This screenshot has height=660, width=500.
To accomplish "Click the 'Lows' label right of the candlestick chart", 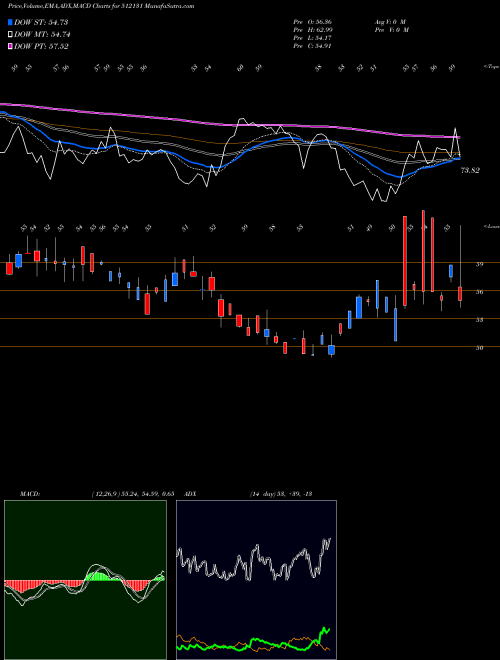I will coord(491,226).
